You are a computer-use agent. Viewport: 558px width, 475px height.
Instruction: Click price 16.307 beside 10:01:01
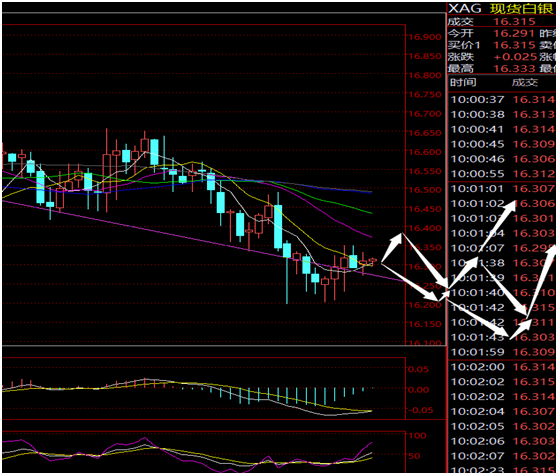click(x=533, y=189)
